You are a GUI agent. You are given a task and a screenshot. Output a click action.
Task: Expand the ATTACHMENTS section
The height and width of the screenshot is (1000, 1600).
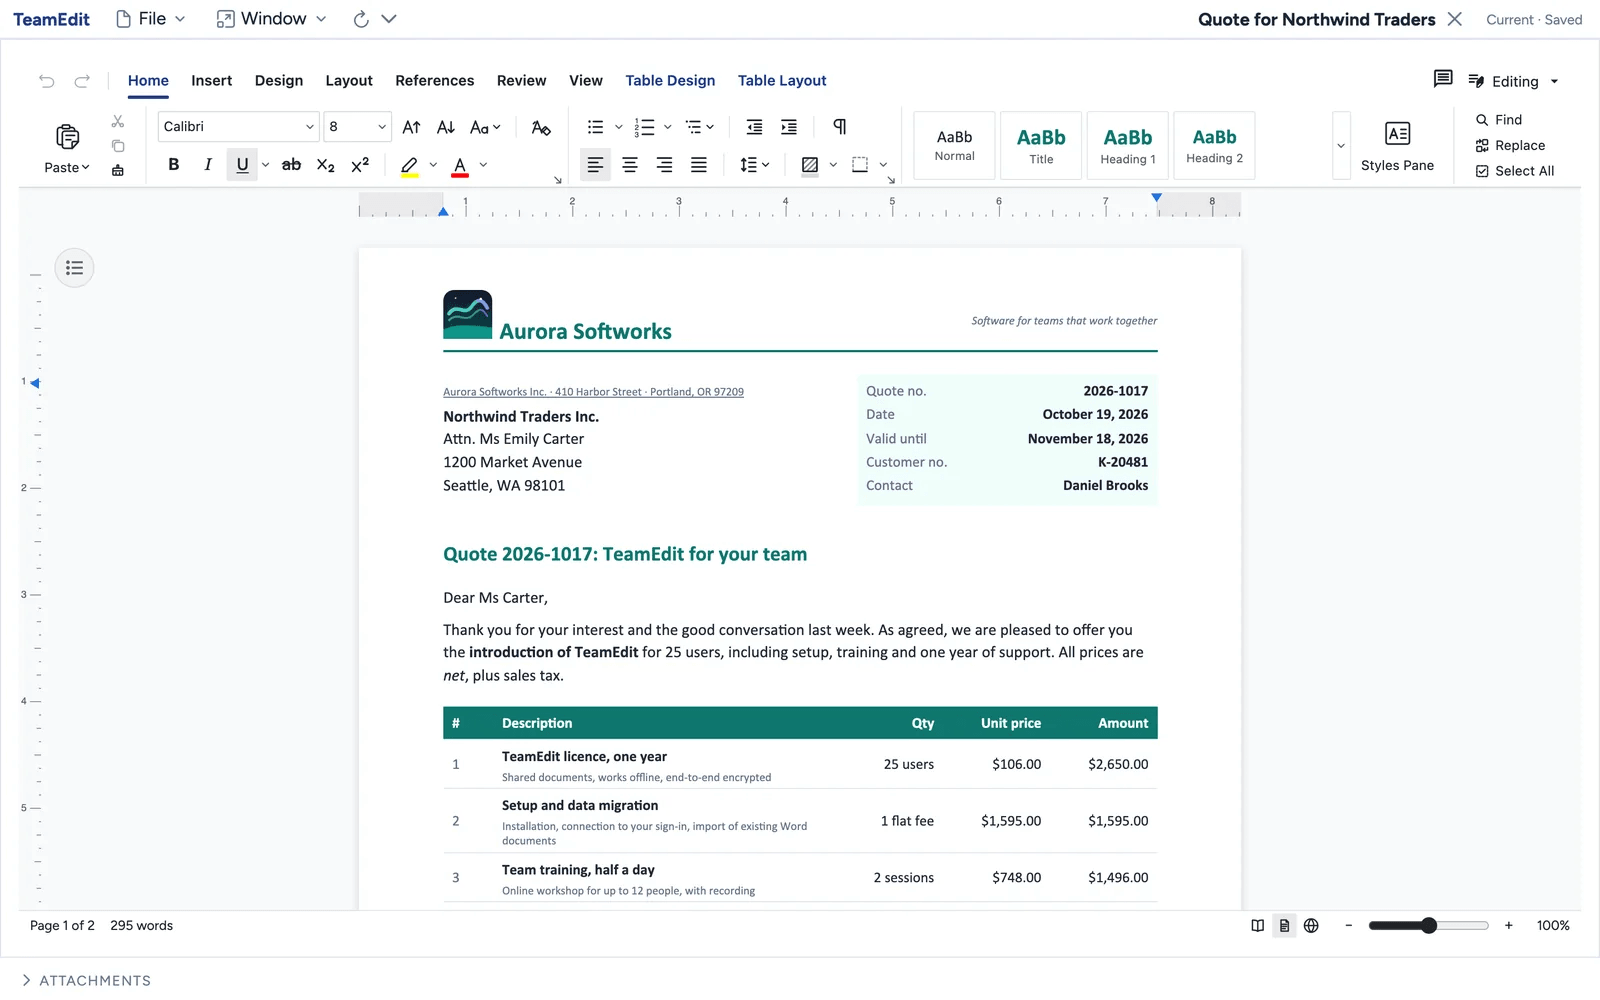(x=86, y=980)
